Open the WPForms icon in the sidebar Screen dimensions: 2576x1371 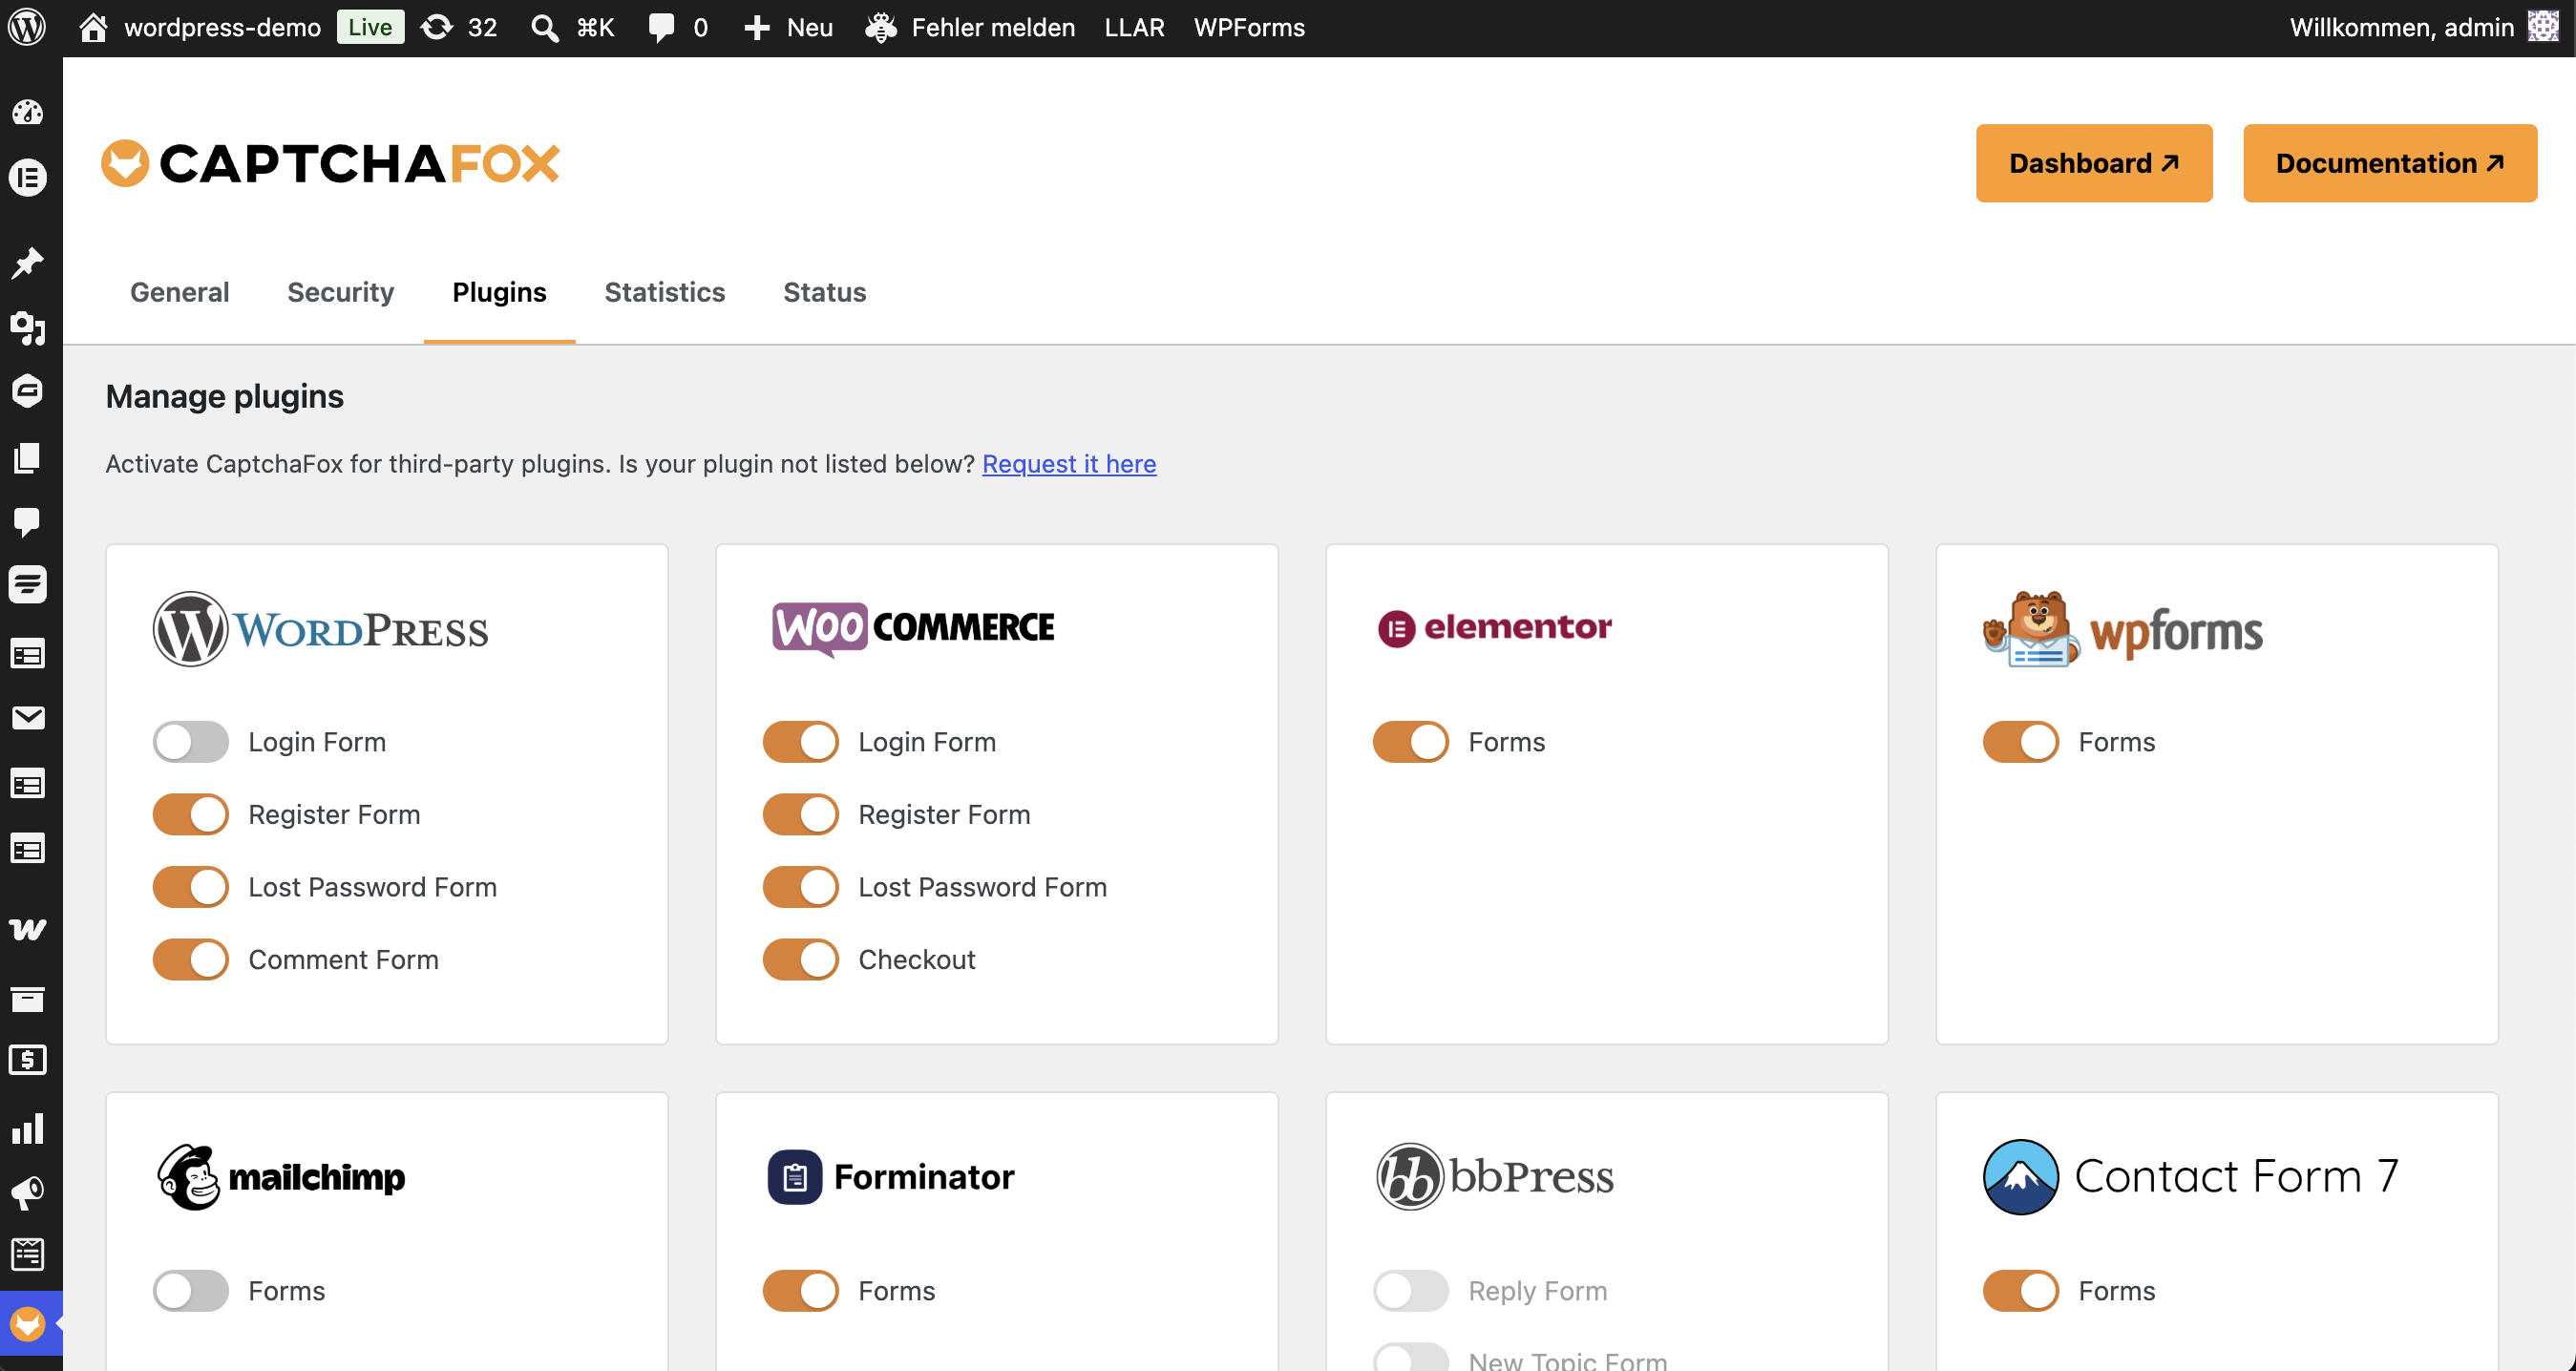28,1254
